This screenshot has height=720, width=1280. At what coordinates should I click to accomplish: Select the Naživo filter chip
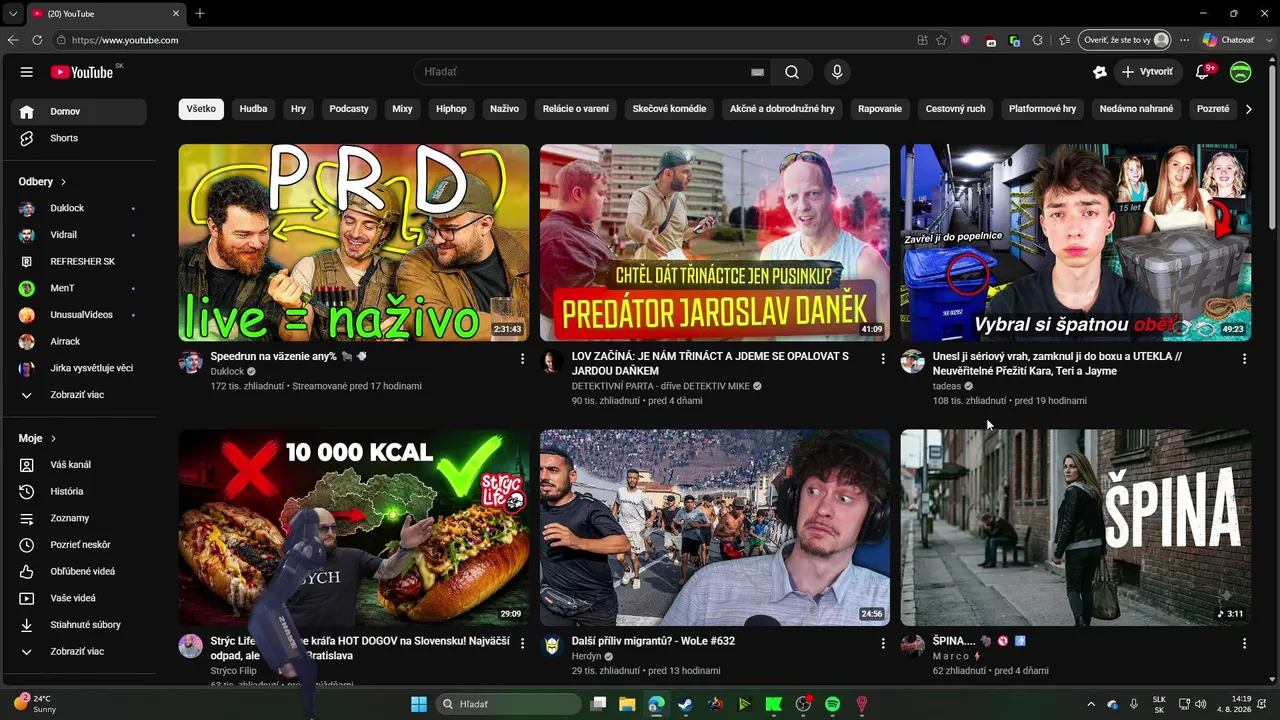point(504,109)
